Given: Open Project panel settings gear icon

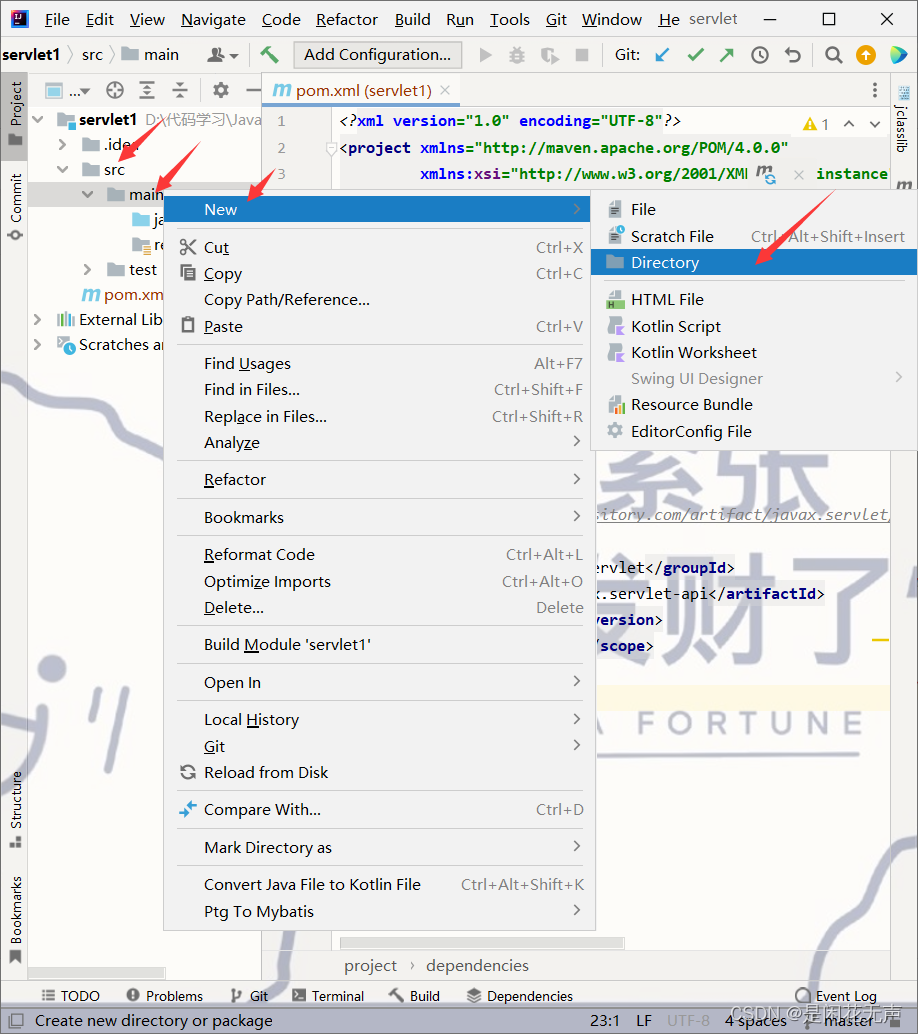Looking at the screenshot, I should click(220, 90).
